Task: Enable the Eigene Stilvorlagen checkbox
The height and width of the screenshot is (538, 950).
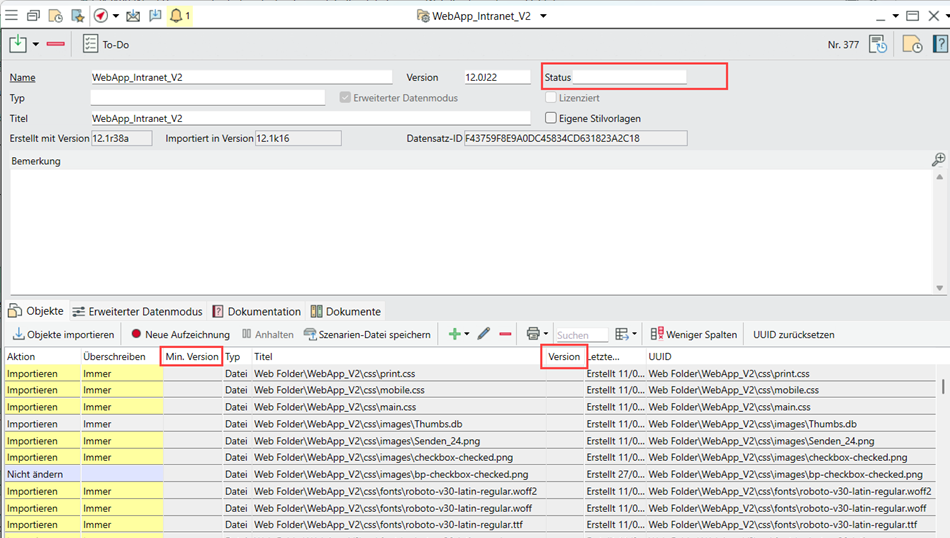Action: 551,118
